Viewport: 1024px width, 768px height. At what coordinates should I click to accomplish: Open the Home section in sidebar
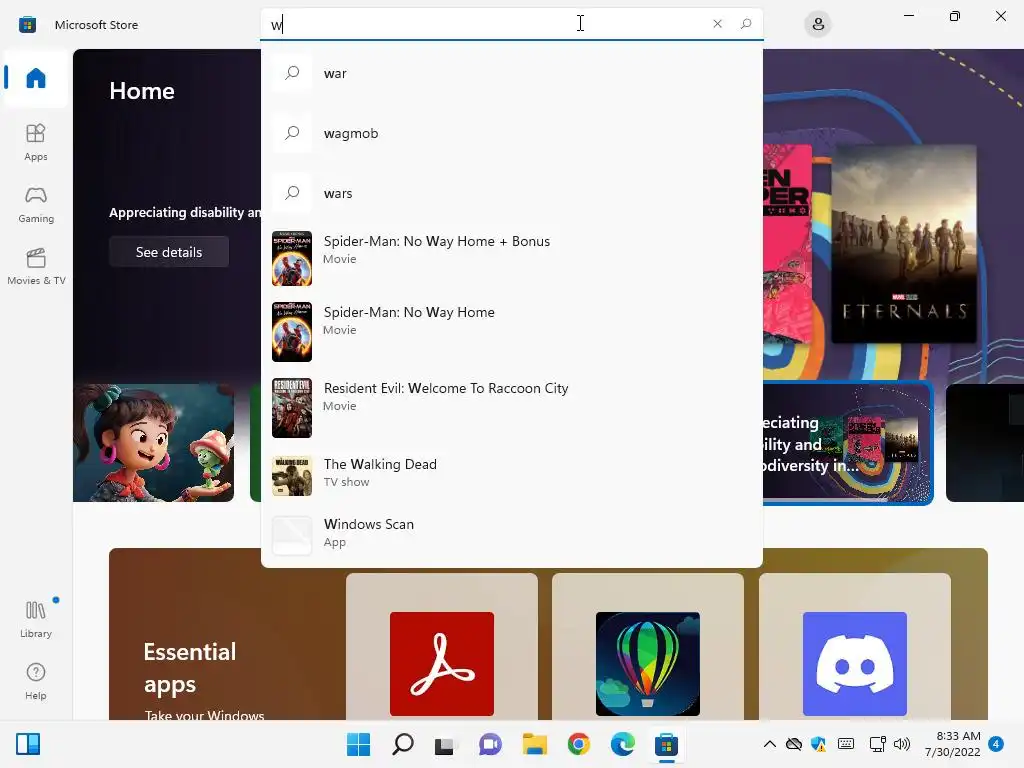pyautogui.click(x=36, y=78)
